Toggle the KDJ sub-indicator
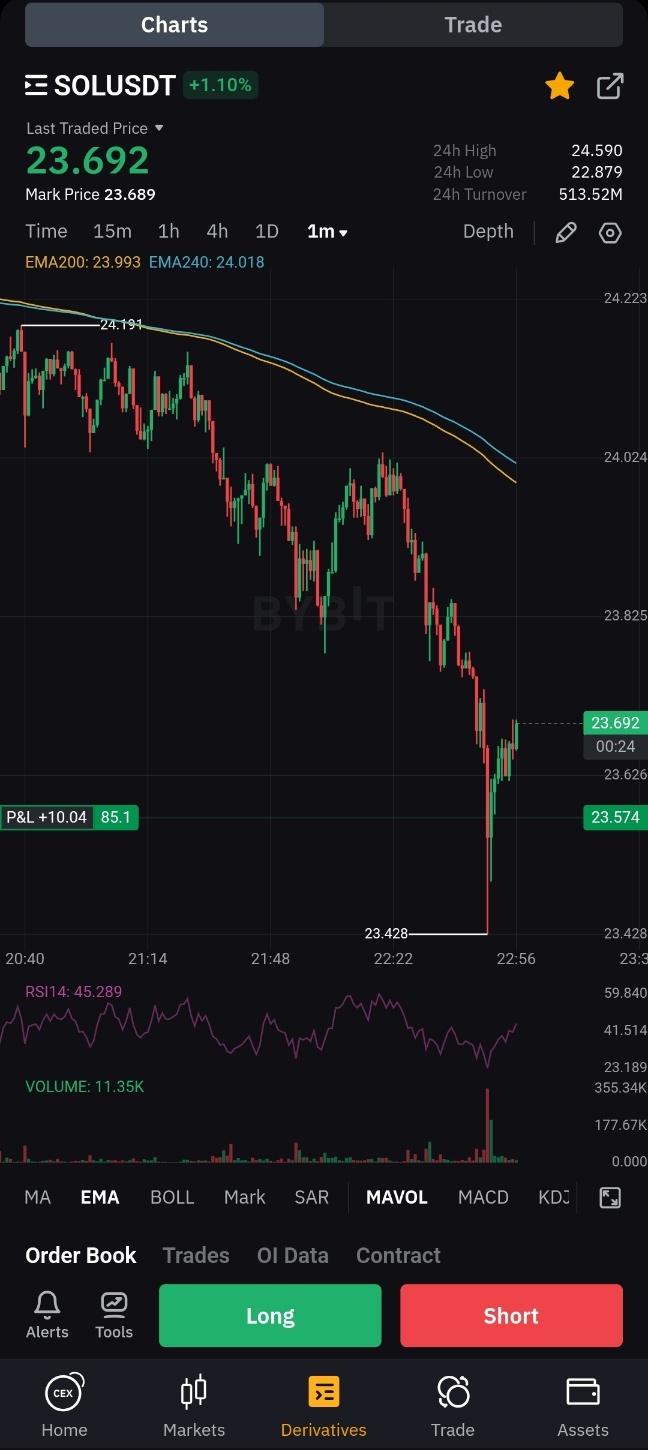 (x=554, y=1197)
